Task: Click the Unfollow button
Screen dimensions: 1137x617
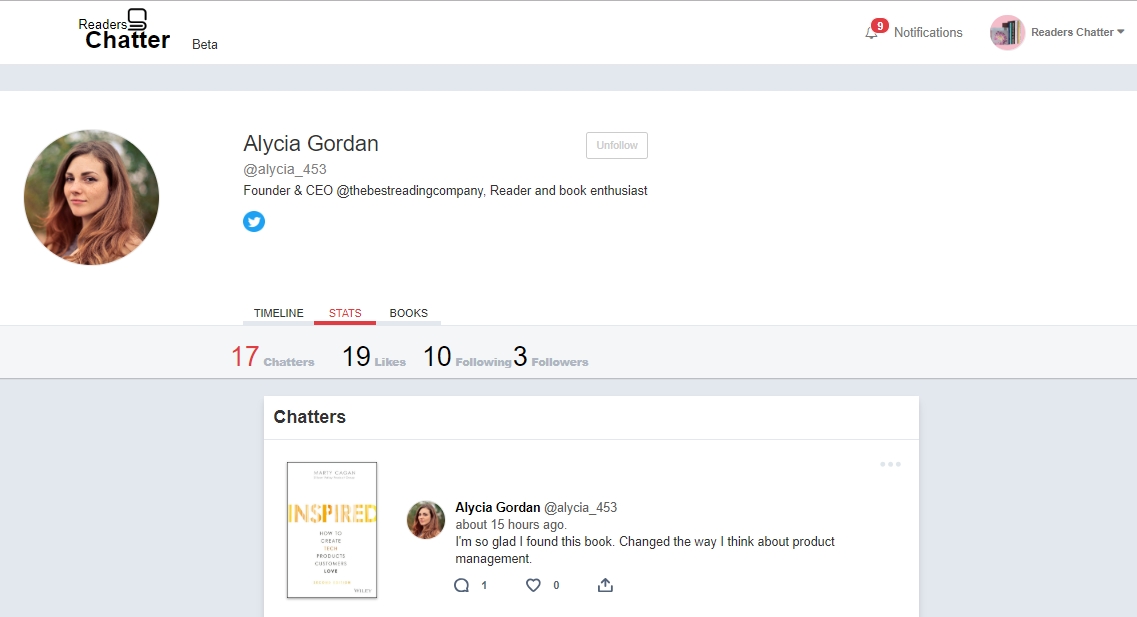Action: click(x=616, y=145)
